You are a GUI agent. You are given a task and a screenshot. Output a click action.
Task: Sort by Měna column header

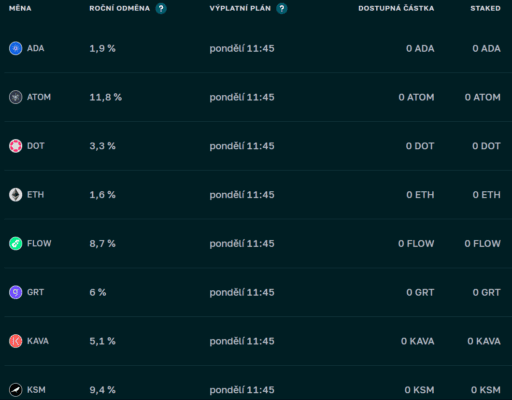(x=20, y=8)
